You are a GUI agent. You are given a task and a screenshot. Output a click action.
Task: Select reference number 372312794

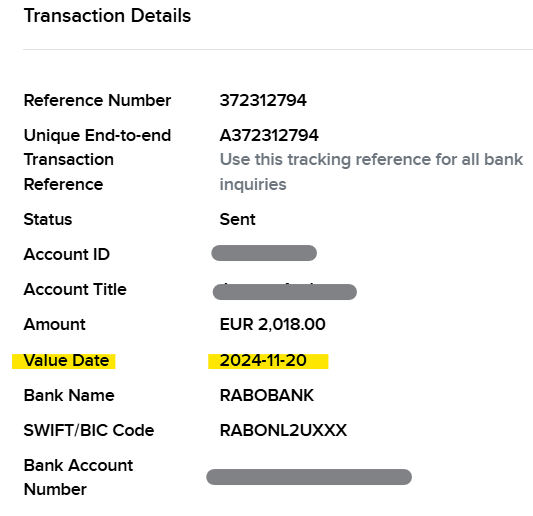[x=263, y=101]
